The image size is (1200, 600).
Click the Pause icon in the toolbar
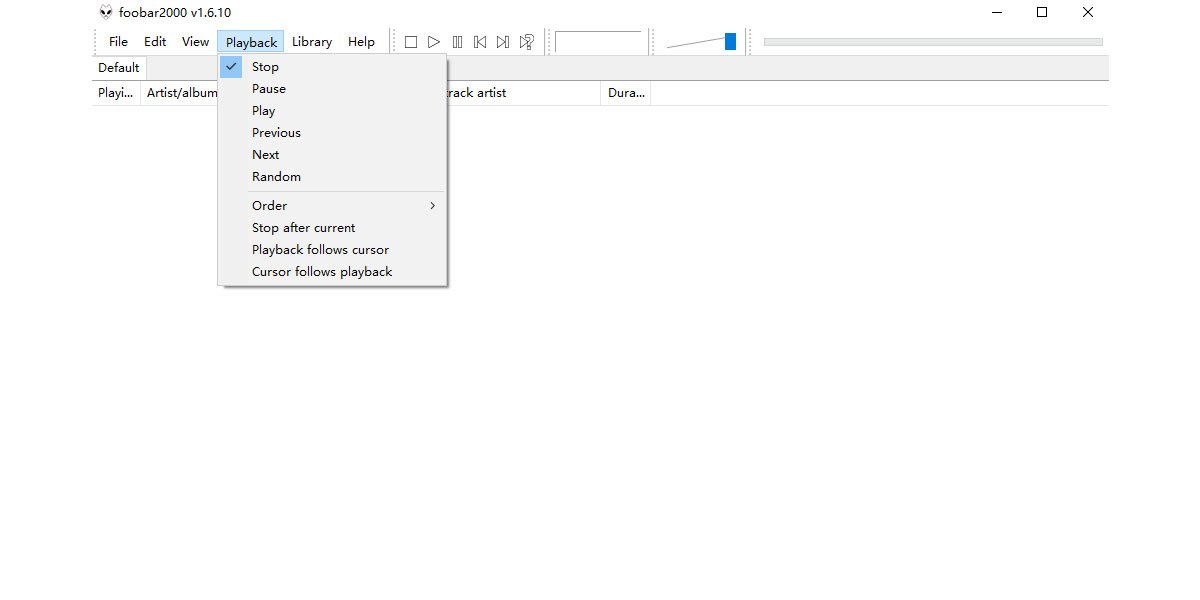point(457,41)
